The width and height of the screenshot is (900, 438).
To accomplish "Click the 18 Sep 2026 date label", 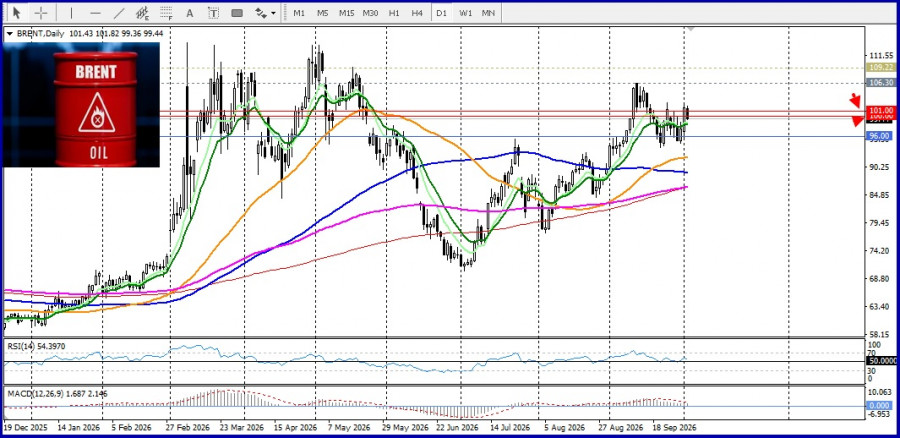I will pyautogui.click(x=675, y=428).
